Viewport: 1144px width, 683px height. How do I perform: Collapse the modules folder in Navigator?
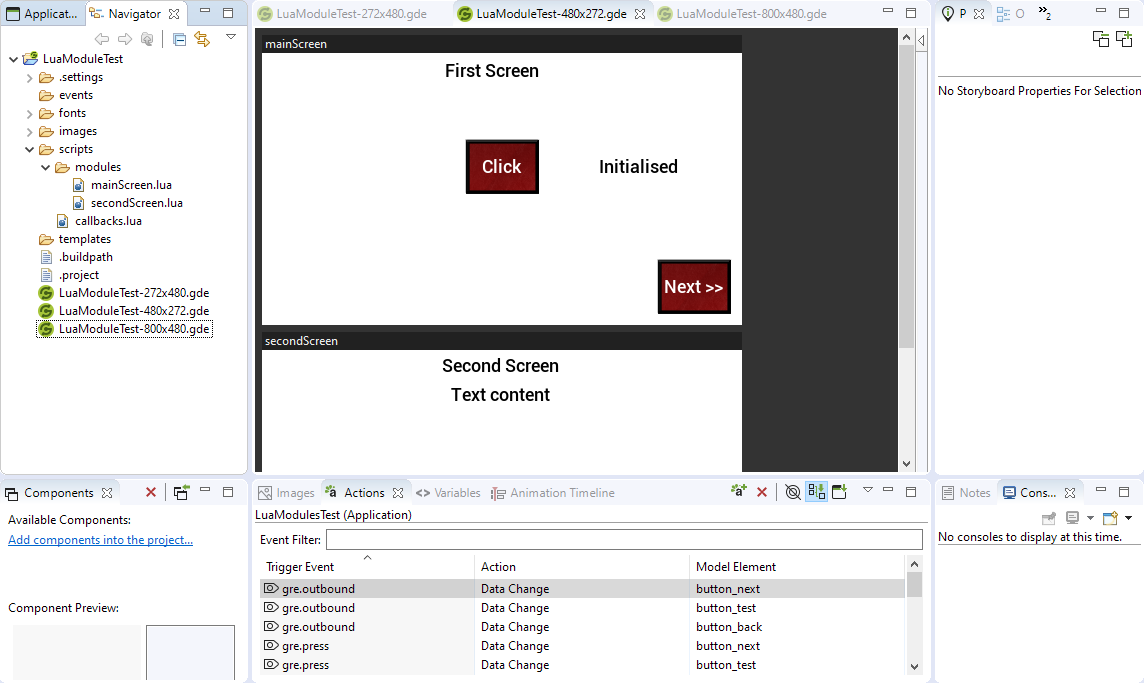(46, 167)
